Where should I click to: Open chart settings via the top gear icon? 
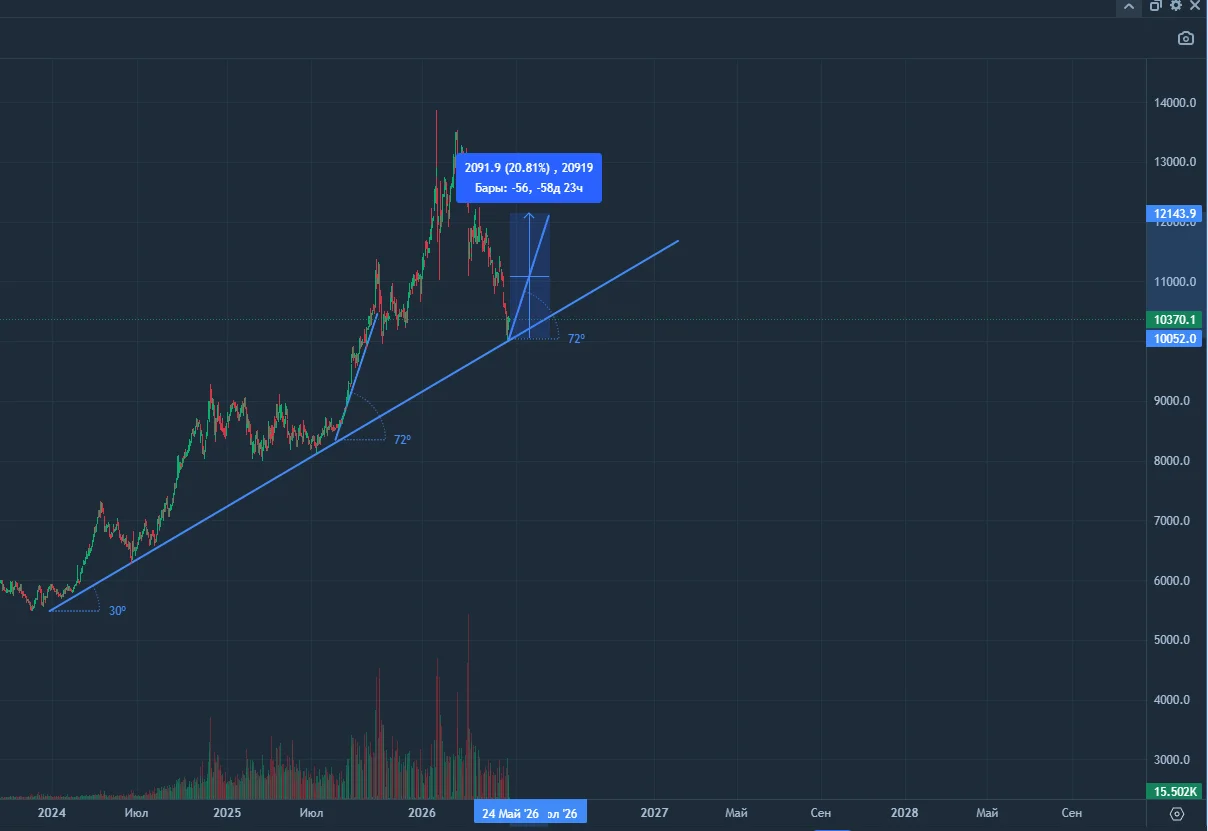click(x=1175, y=6)
